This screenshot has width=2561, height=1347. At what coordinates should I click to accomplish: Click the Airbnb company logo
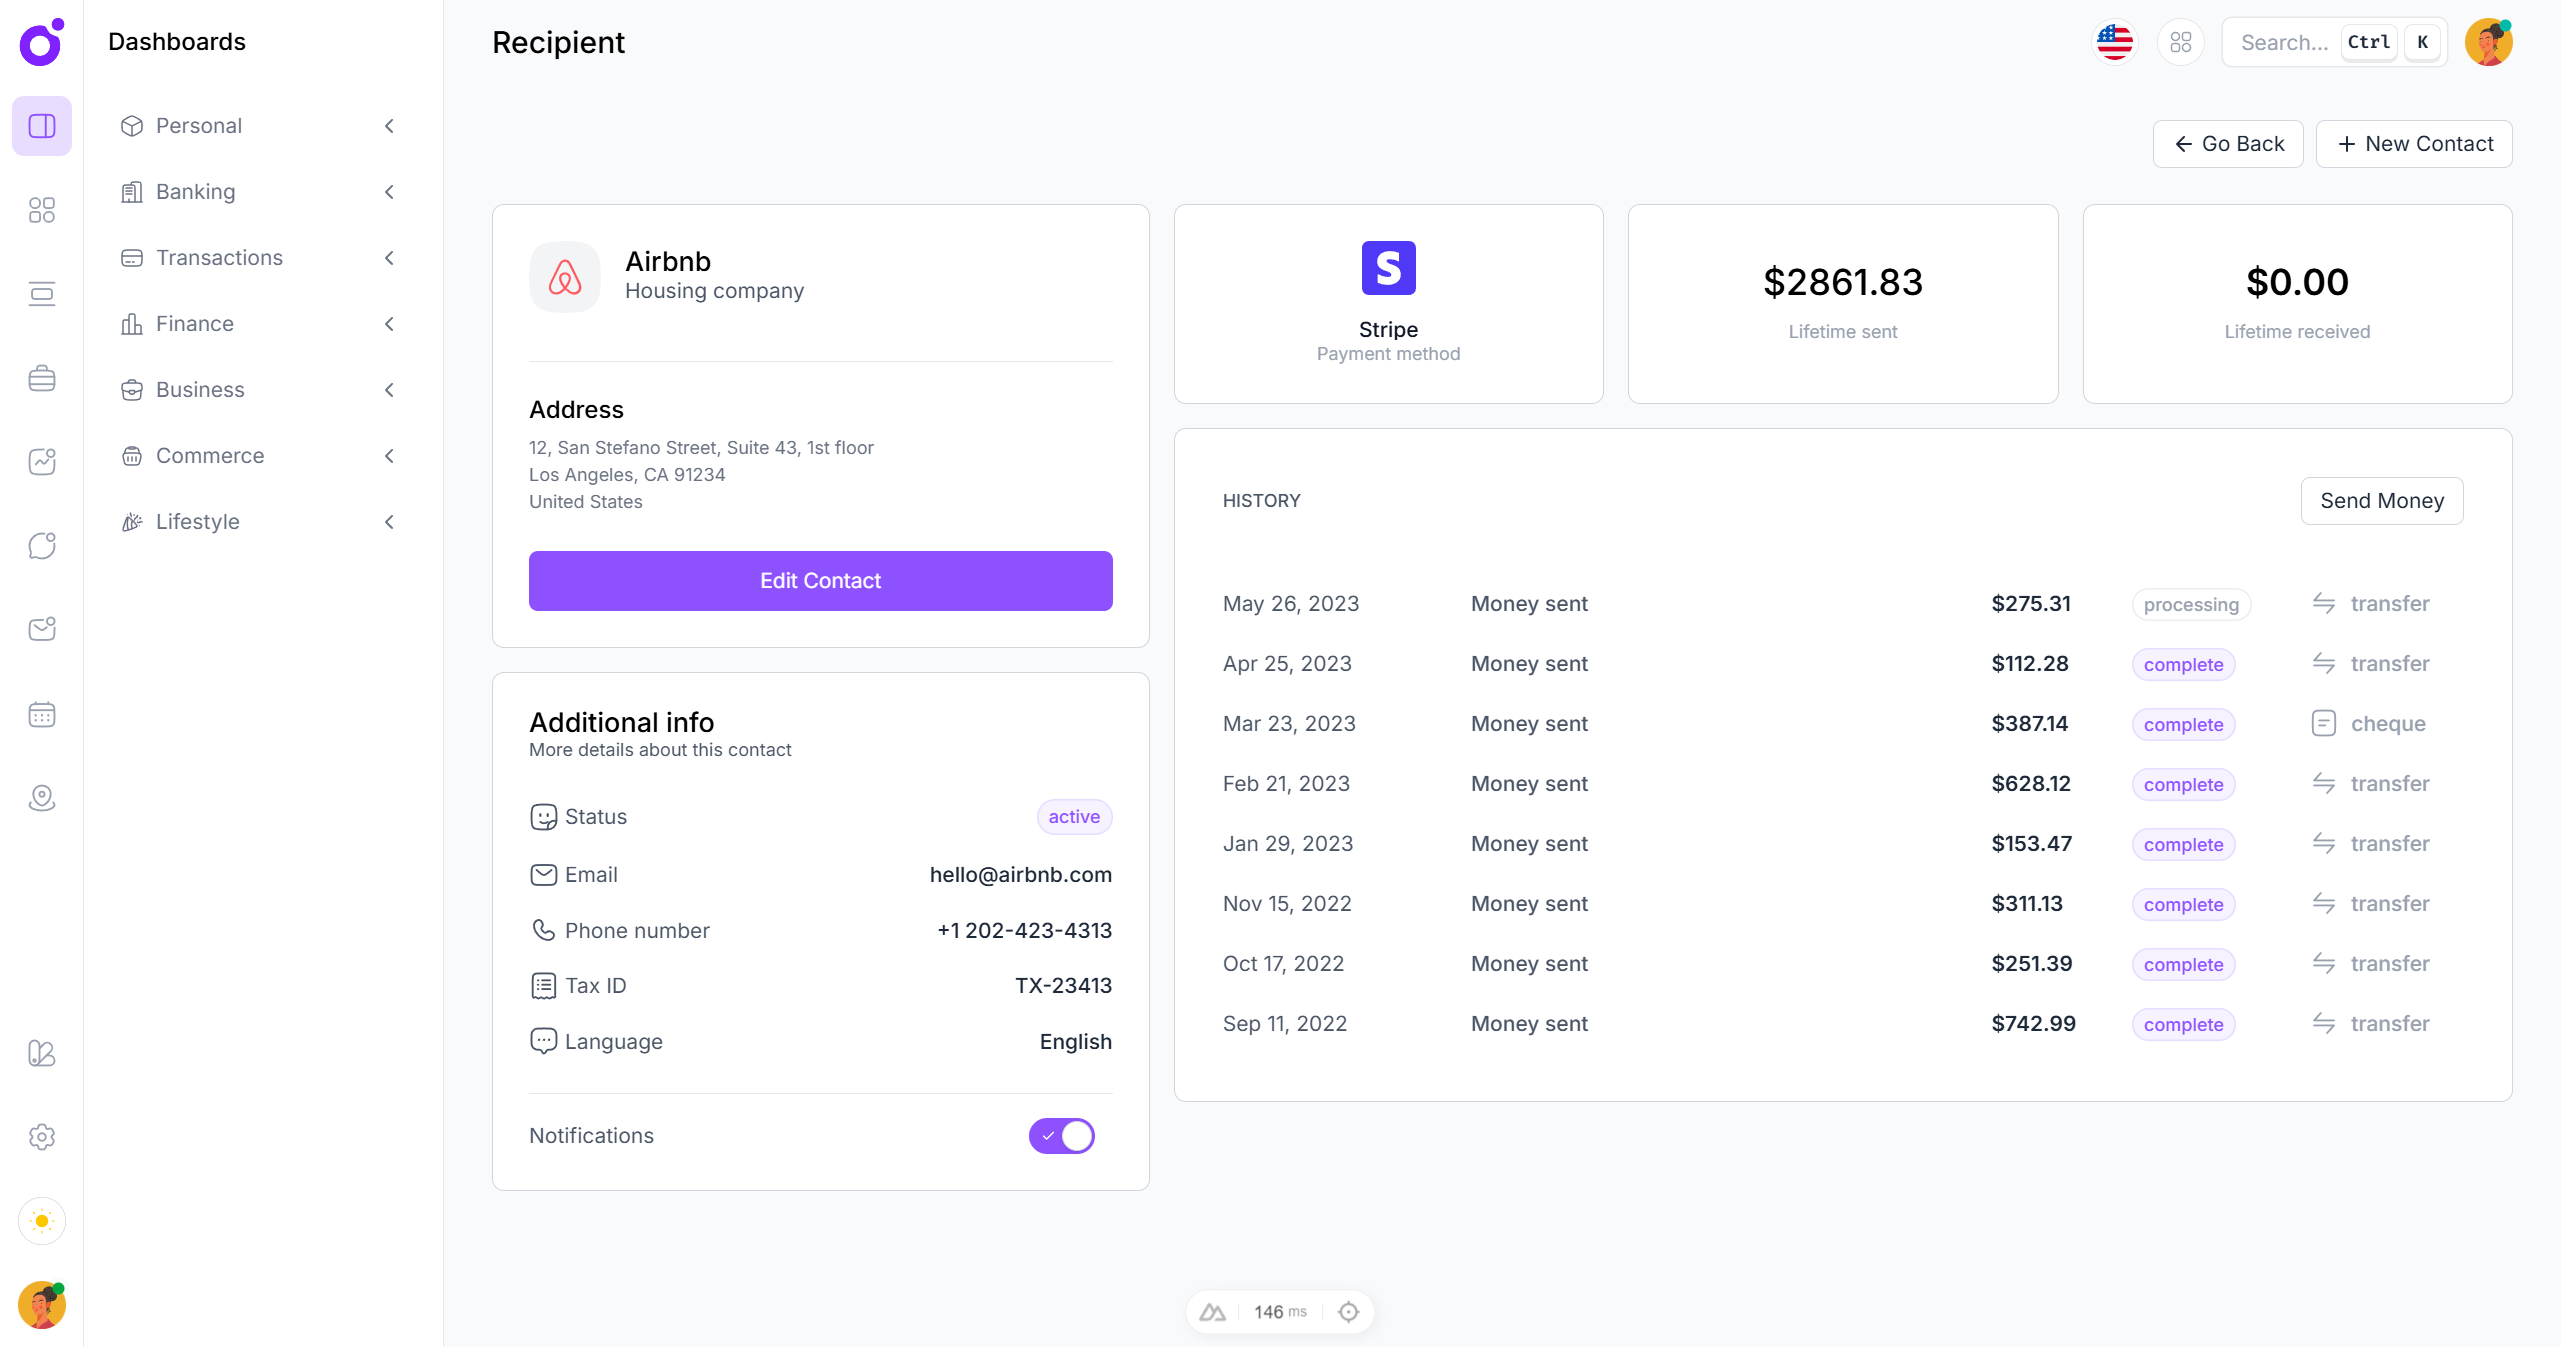(x=565, y=277)
